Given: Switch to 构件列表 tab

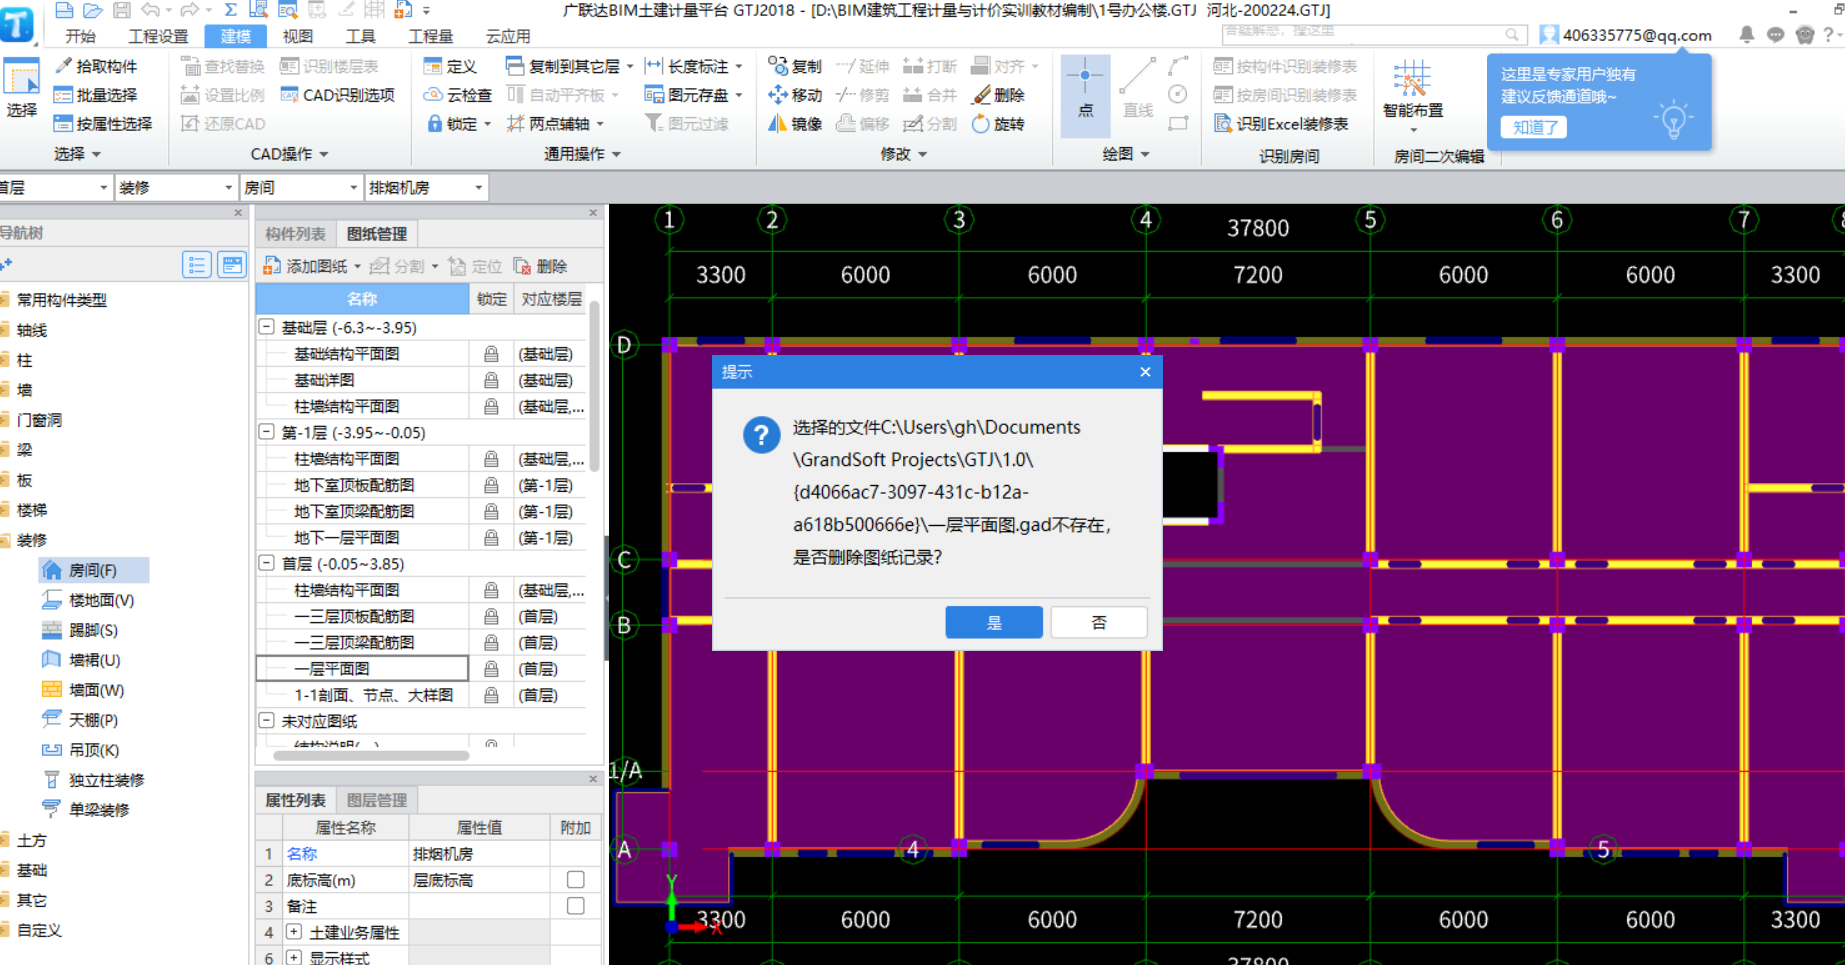Looking at the screenshot, I should 295,234.
